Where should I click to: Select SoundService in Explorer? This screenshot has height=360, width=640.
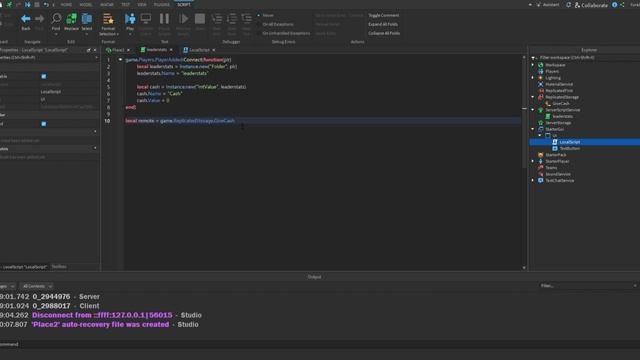pos(558,174)
